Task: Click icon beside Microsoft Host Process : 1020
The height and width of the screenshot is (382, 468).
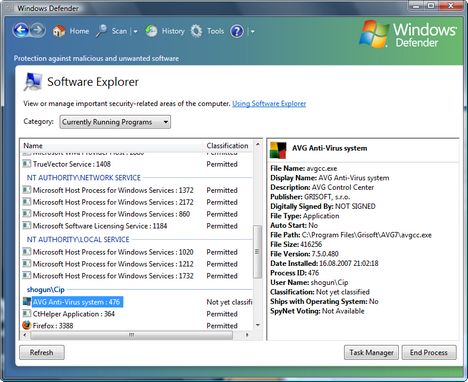Action: (26, 252)
